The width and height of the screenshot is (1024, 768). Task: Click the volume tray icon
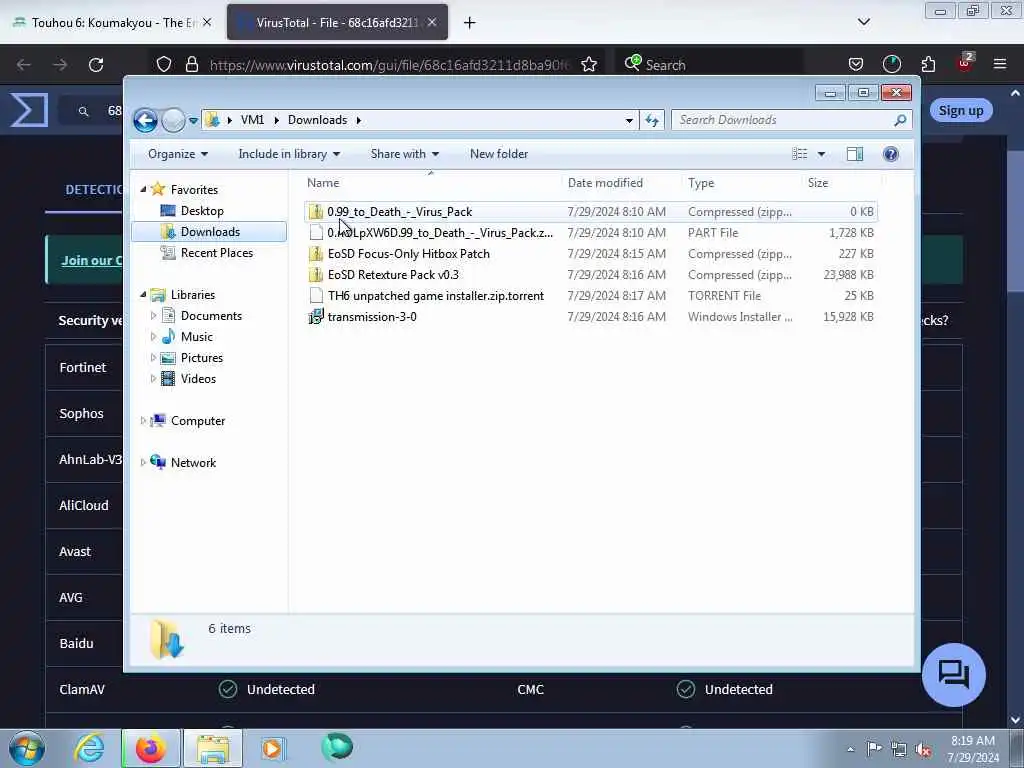tap(923, 749)
